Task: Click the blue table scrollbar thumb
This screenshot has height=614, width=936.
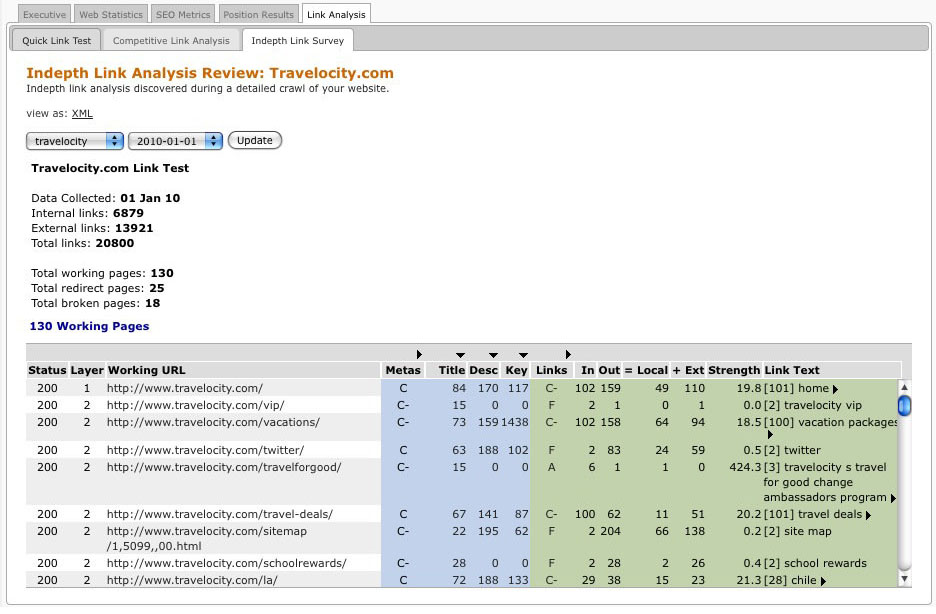Action: [x=904, y=405]
